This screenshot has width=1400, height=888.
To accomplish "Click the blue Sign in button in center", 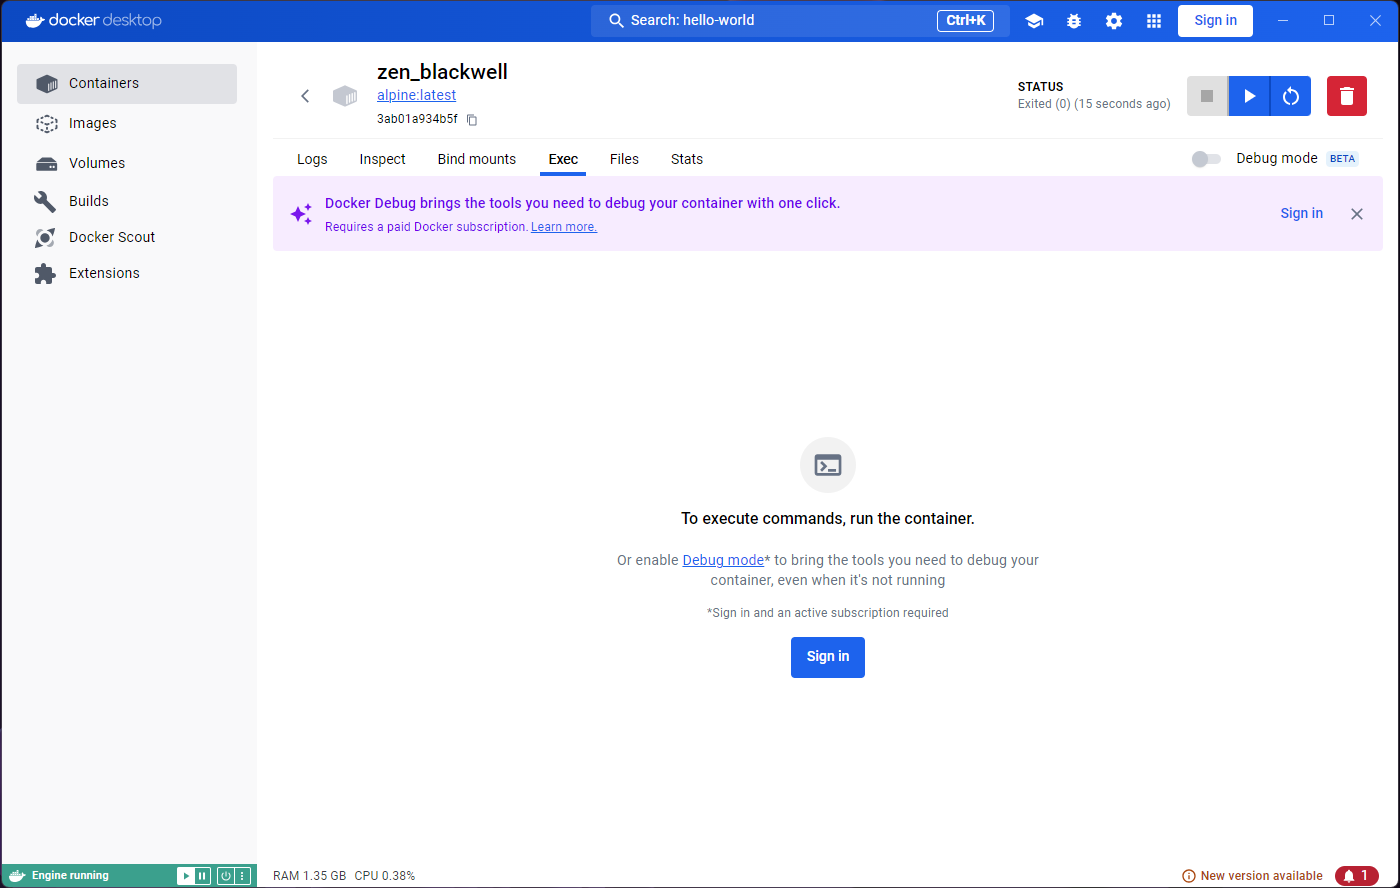I will (x=828, y=657).
